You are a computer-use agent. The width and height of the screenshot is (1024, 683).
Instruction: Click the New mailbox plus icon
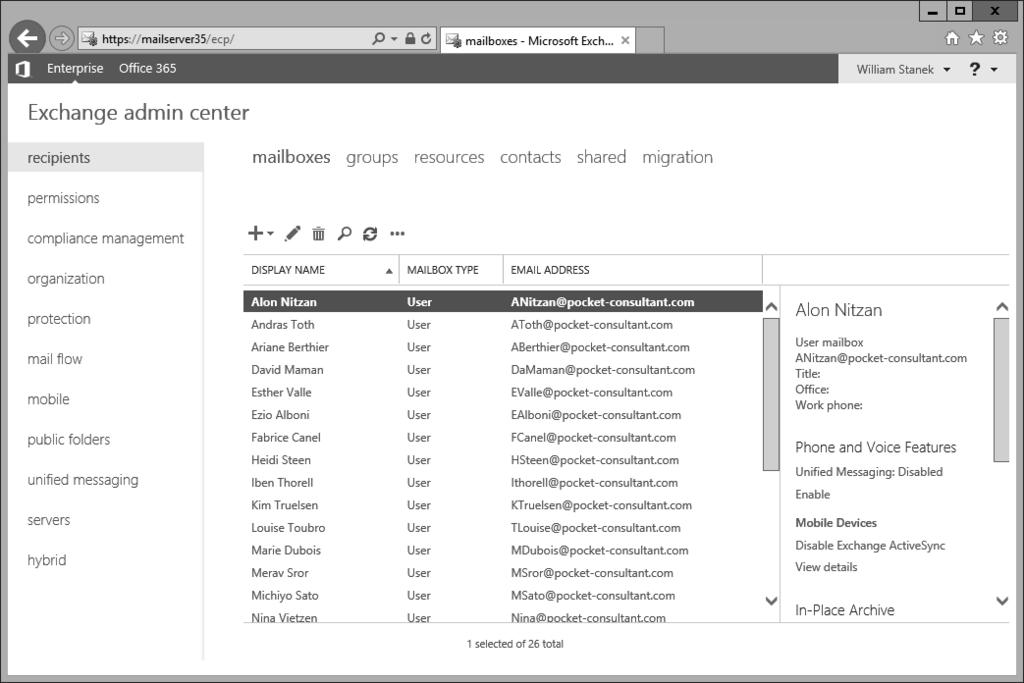click(255, 233)
